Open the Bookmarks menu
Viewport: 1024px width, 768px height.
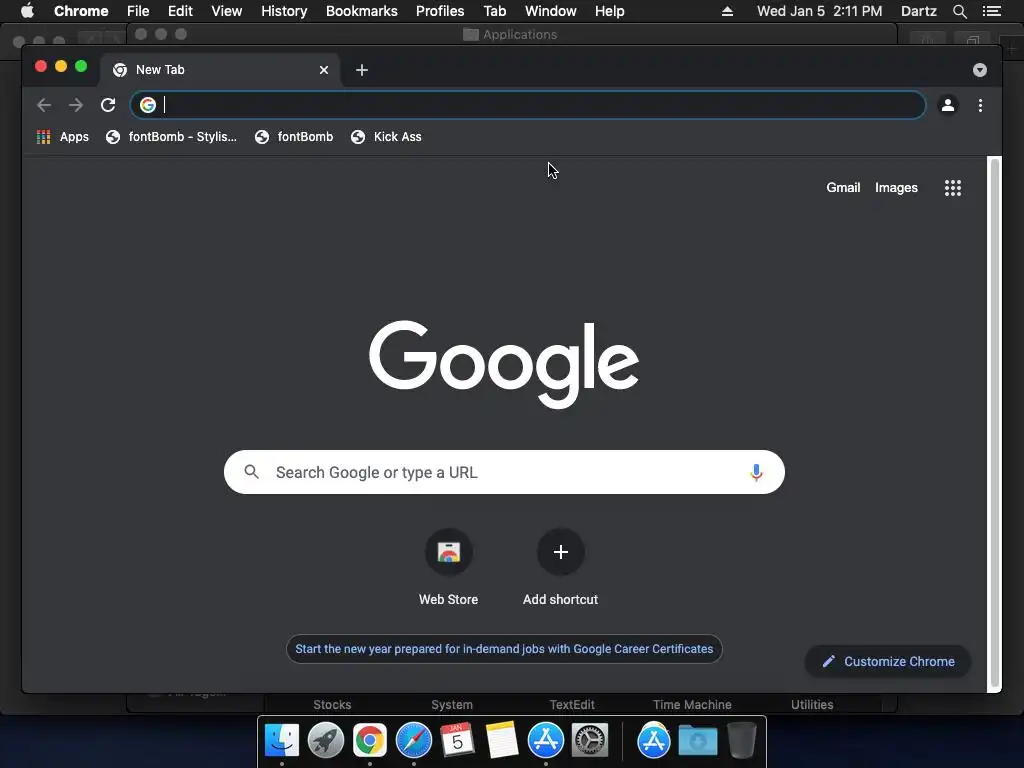[x=362, y=11]
